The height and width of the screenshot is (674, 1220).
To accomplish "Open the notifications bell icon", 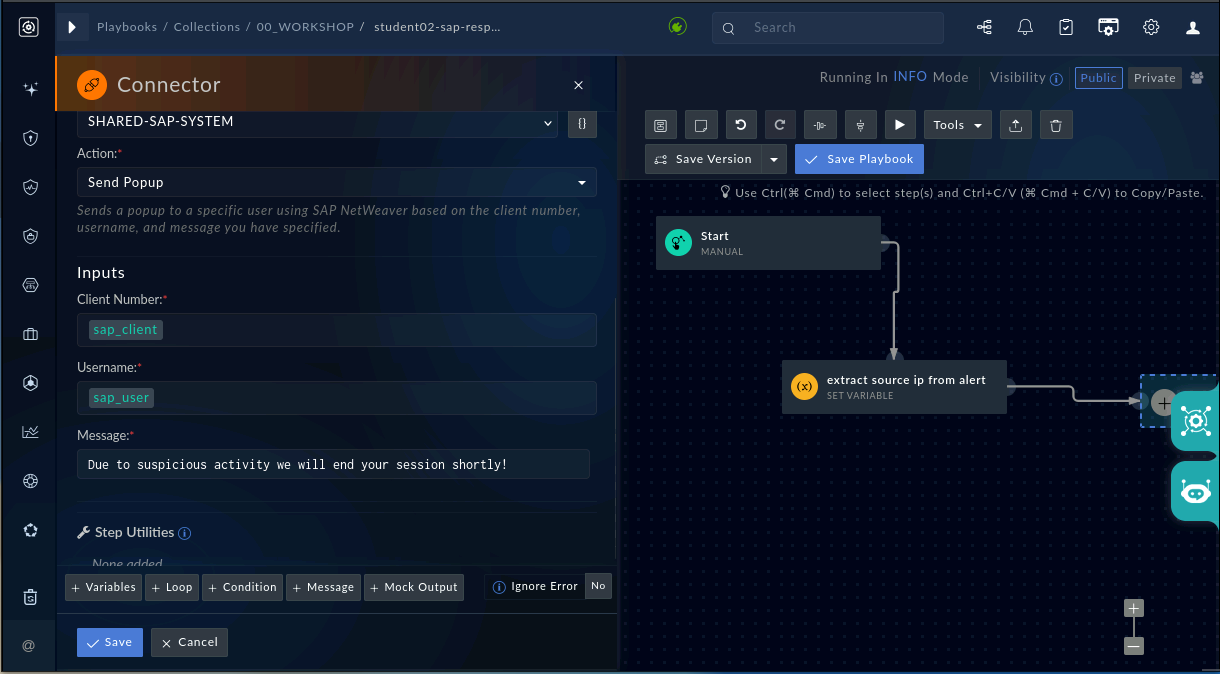I will point(1025,28).
